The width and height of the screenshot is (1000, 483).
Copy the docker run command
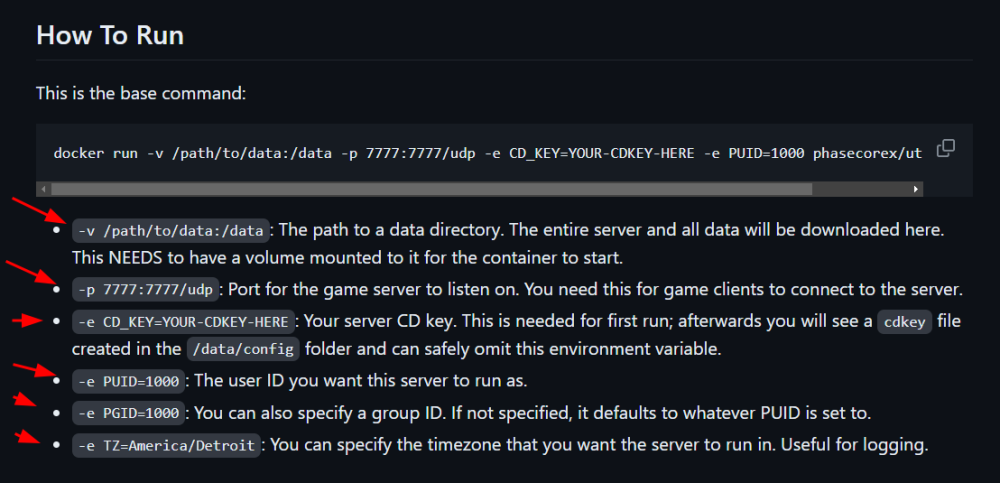pos(945,149)
